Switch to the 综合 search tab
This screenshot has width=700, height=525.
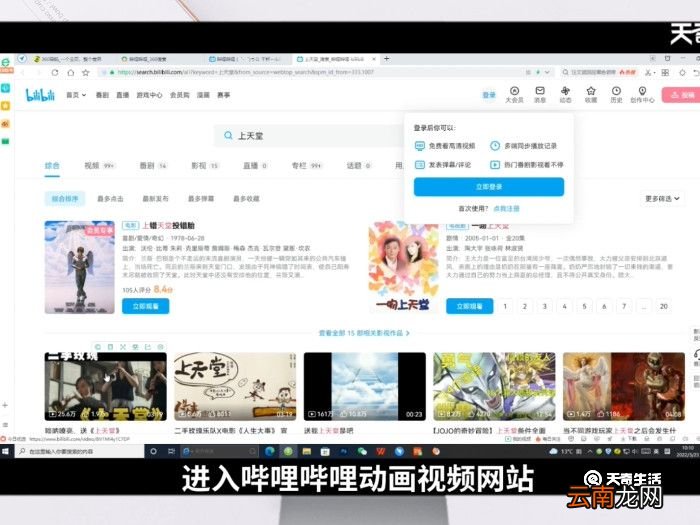coord(52,166)
